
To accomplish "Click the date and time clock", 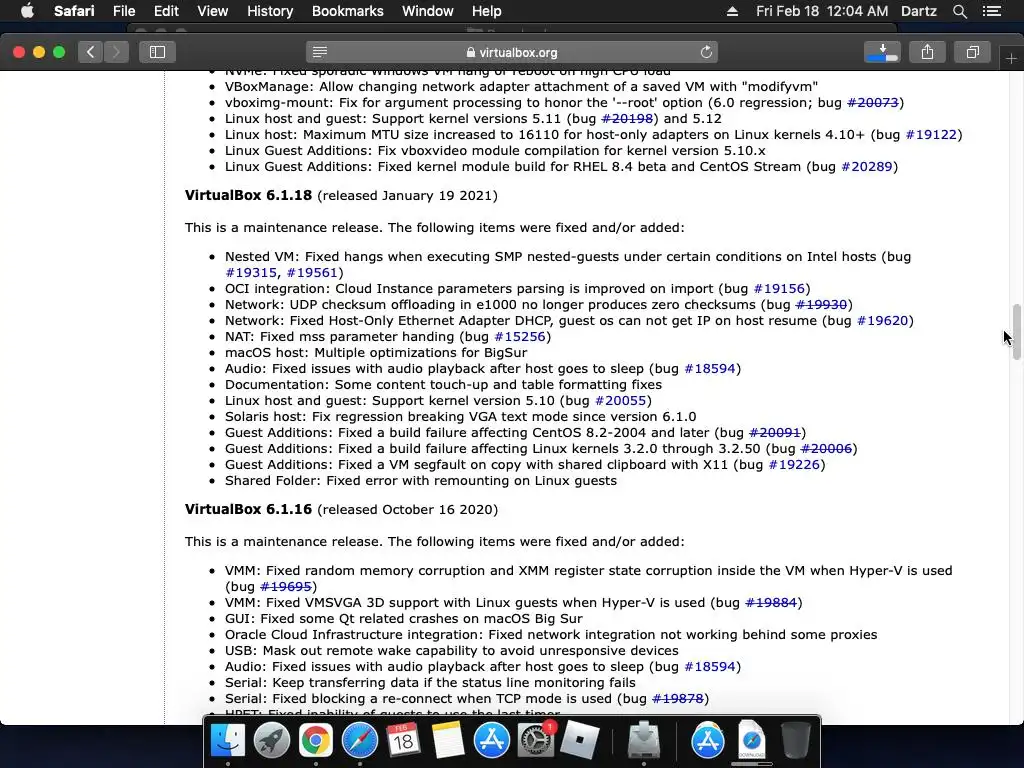I will (x=822, y=11).
